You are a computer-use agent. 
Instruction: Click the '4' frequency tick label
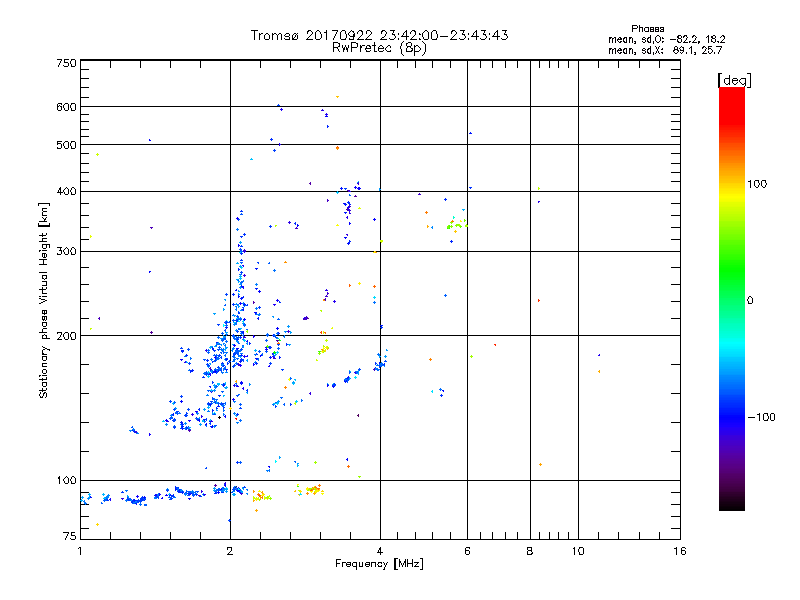point(380,551)
